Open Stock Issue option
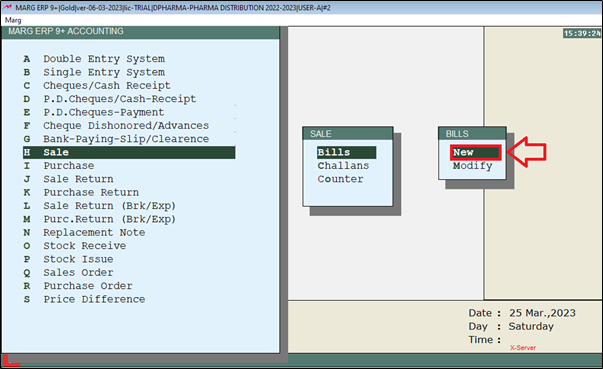Viewport: 603px width, 369px height. pyautogui.click(x=78, y=259)
